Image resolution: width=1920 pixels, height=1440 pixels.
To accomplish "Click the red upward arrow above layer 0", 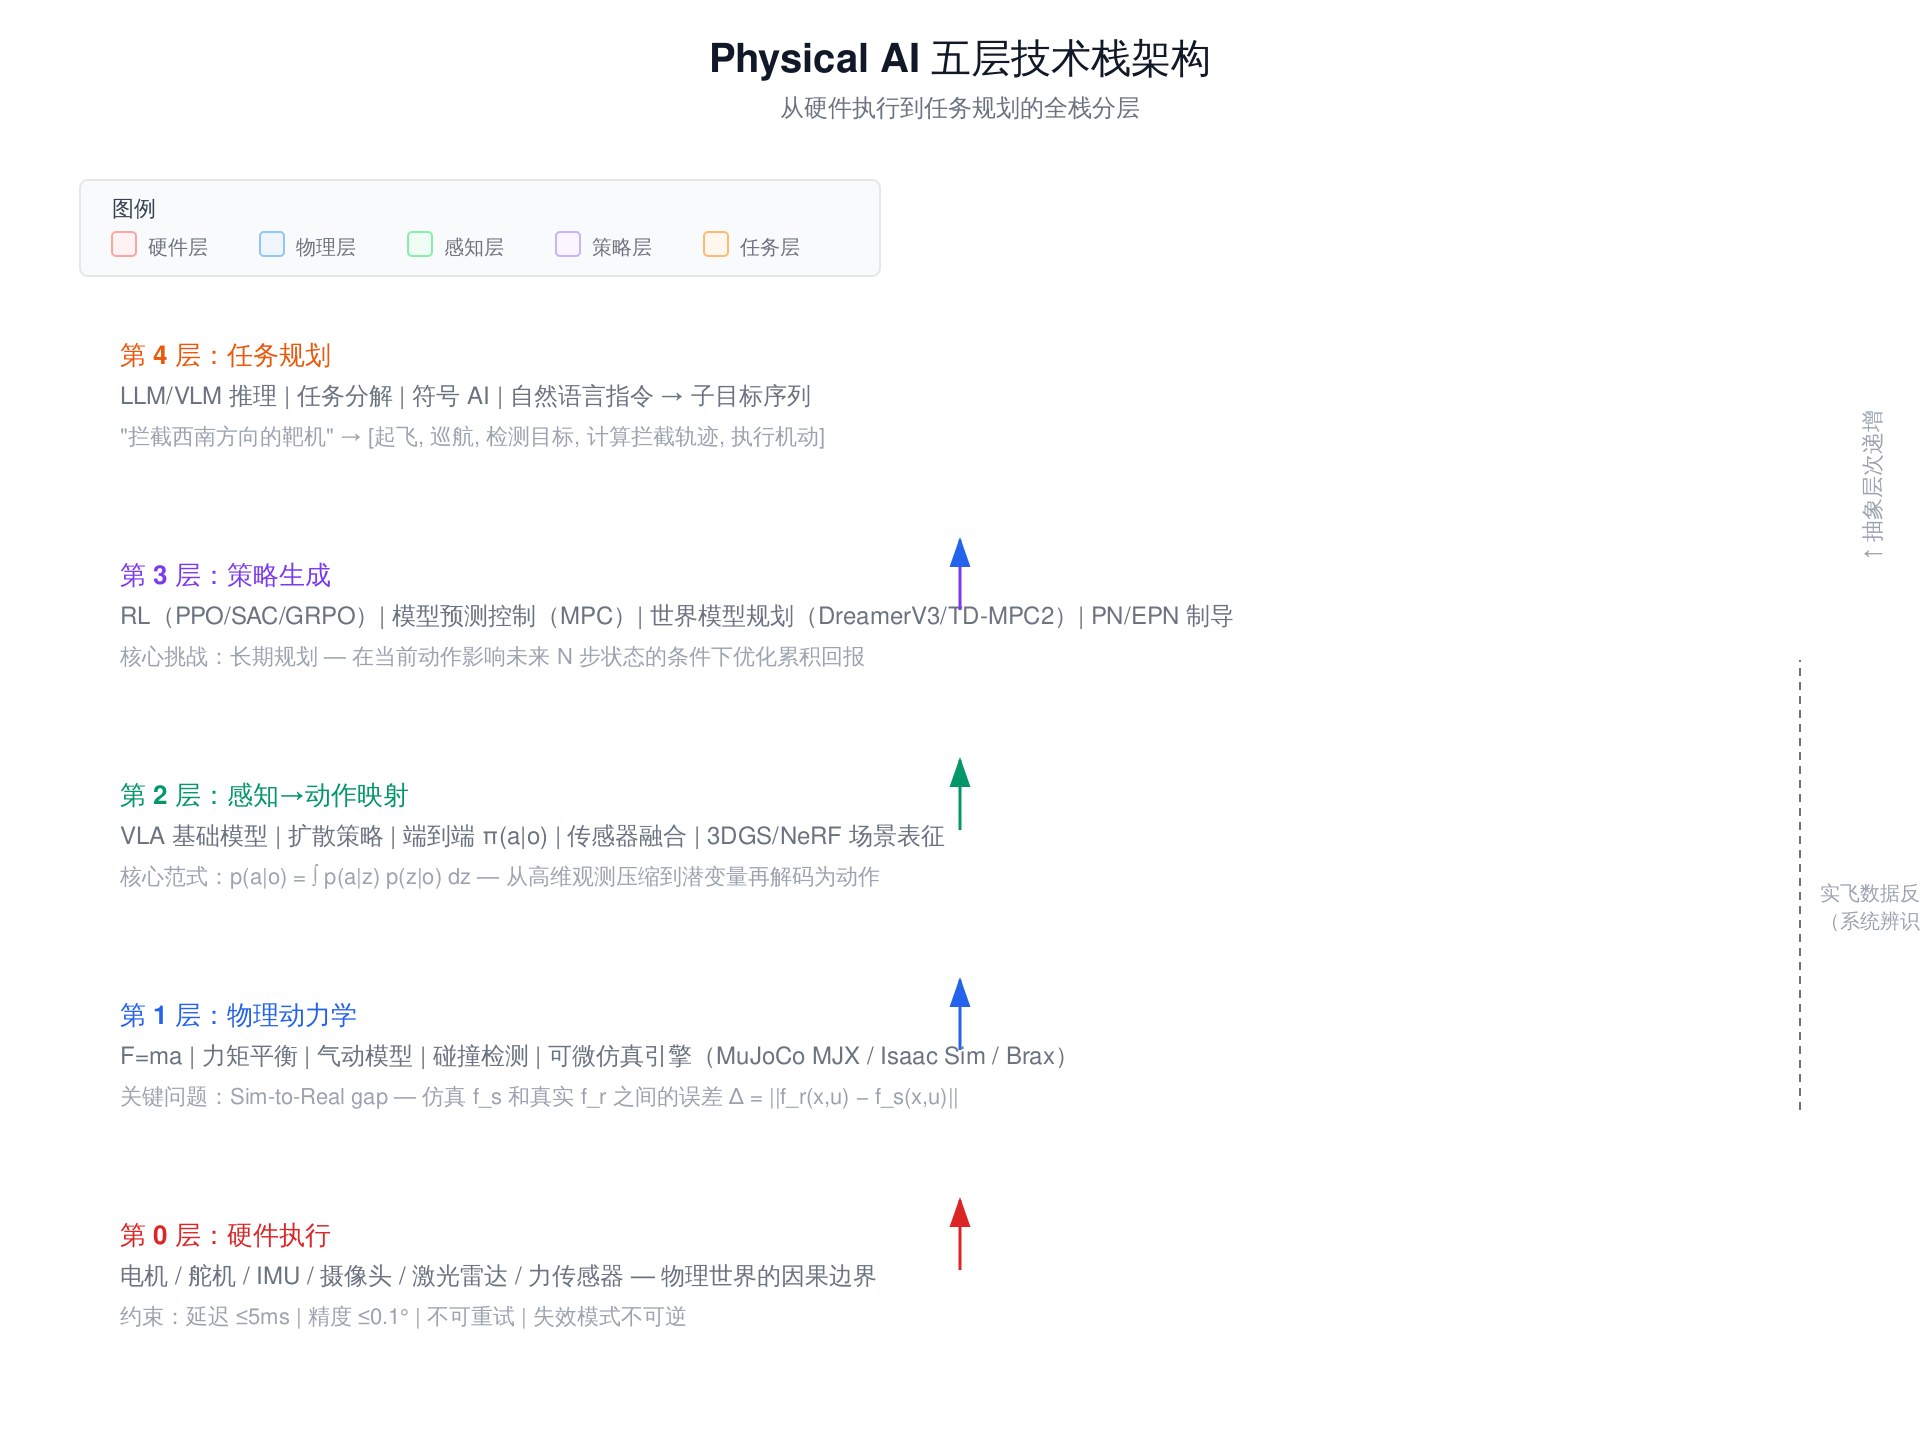I will click(x=960, y=1234).
